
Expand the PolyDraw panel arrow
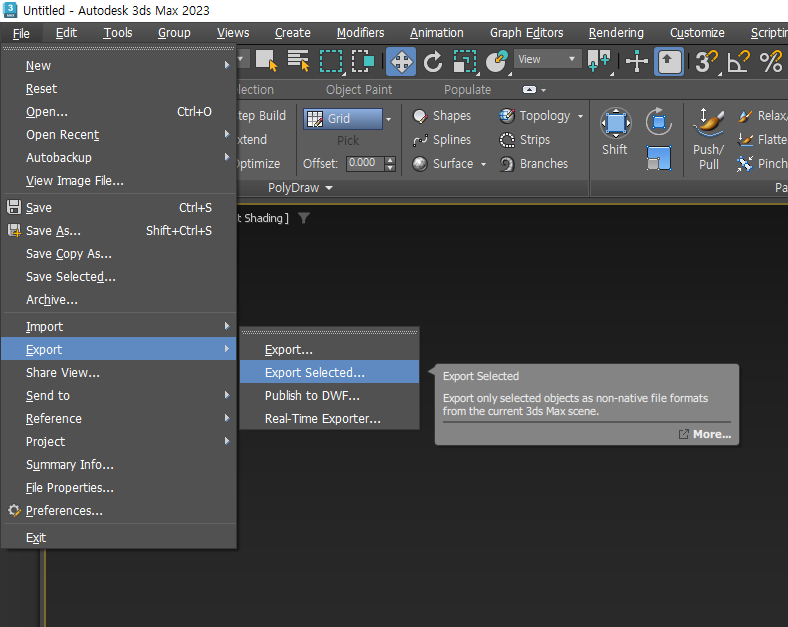(329, 188)
